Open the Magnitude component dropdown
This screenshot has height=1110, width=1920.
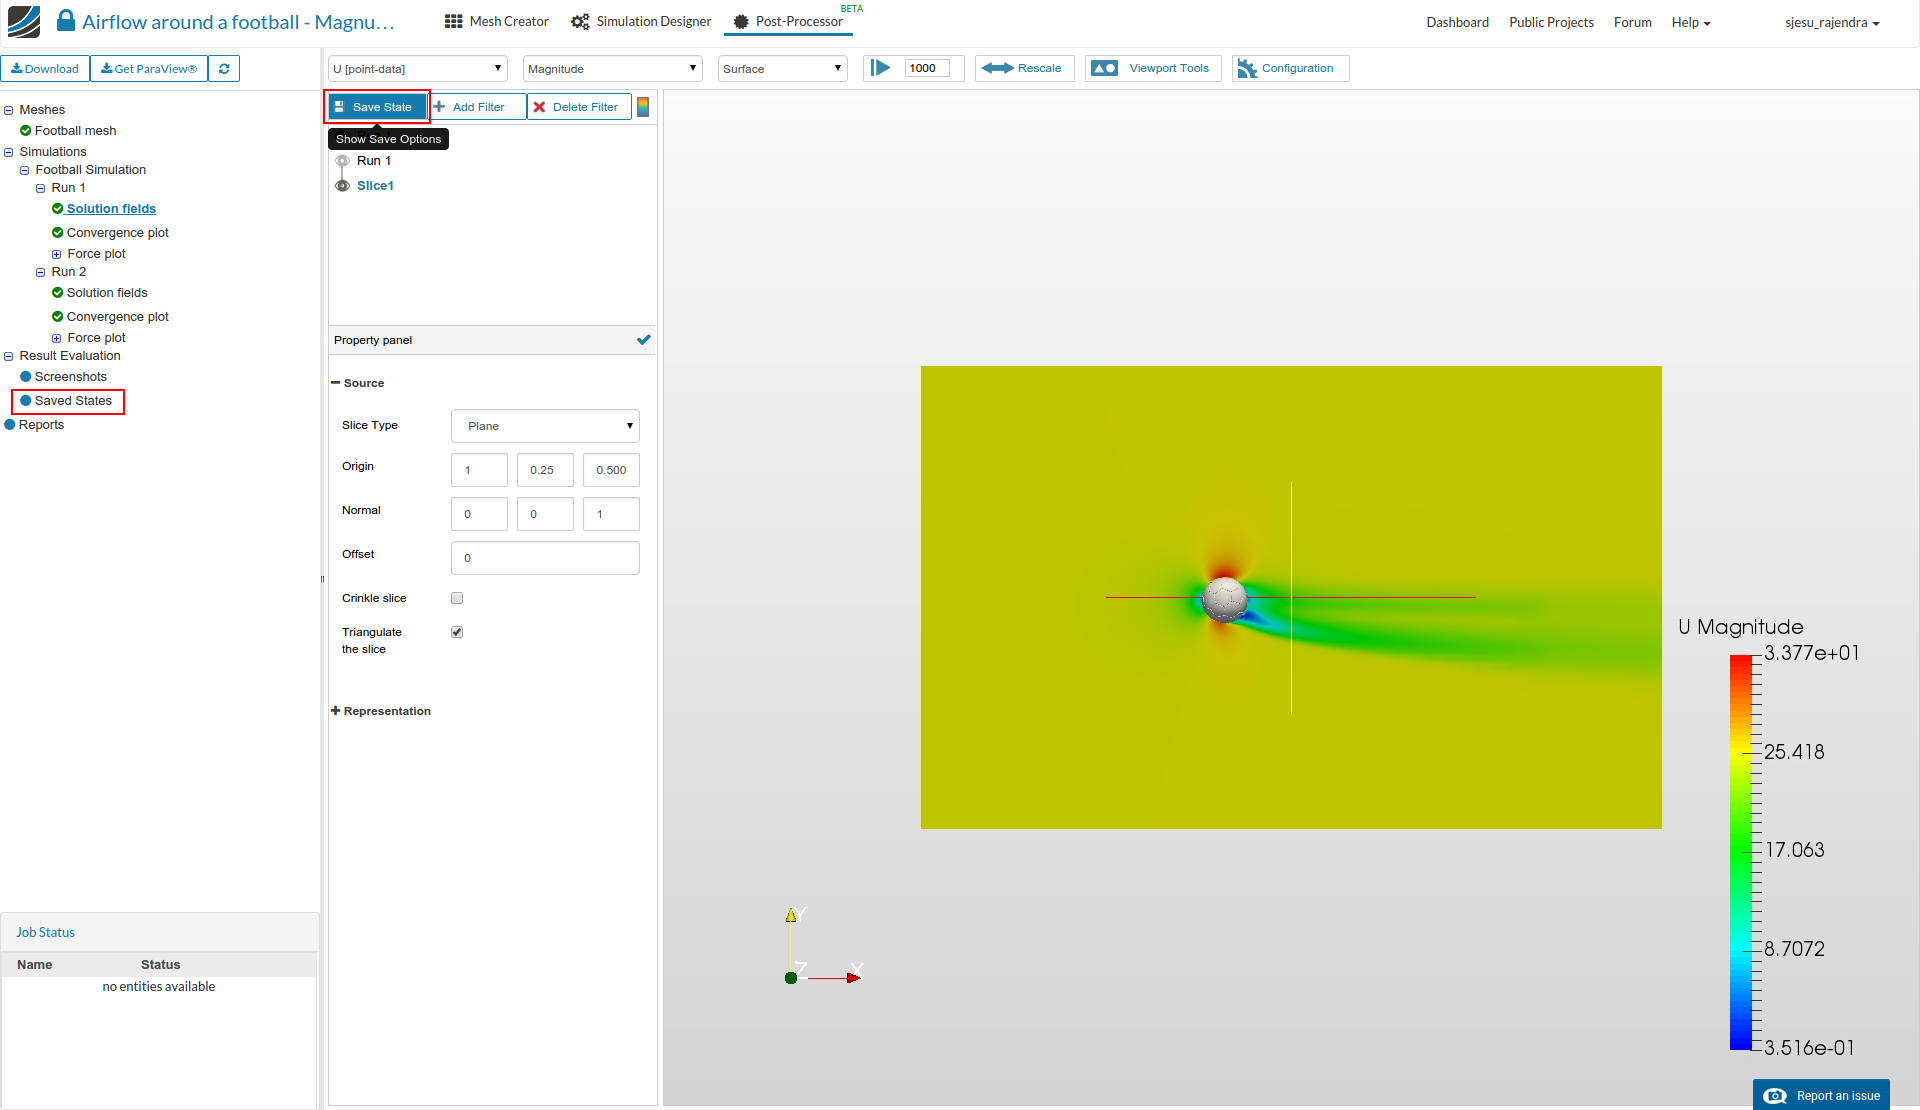[x=612, y=69]
